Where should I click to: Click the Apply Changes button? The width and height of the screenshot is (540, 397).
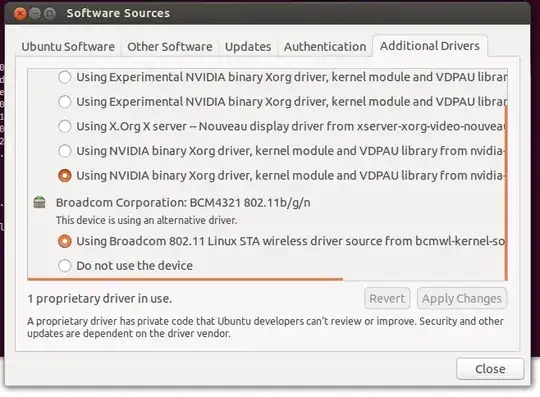coord(462,298)
